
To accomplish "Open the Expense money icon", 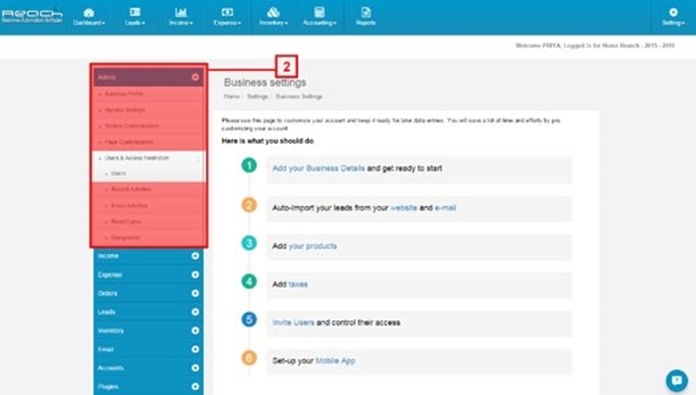I will [x=227, y=12].
